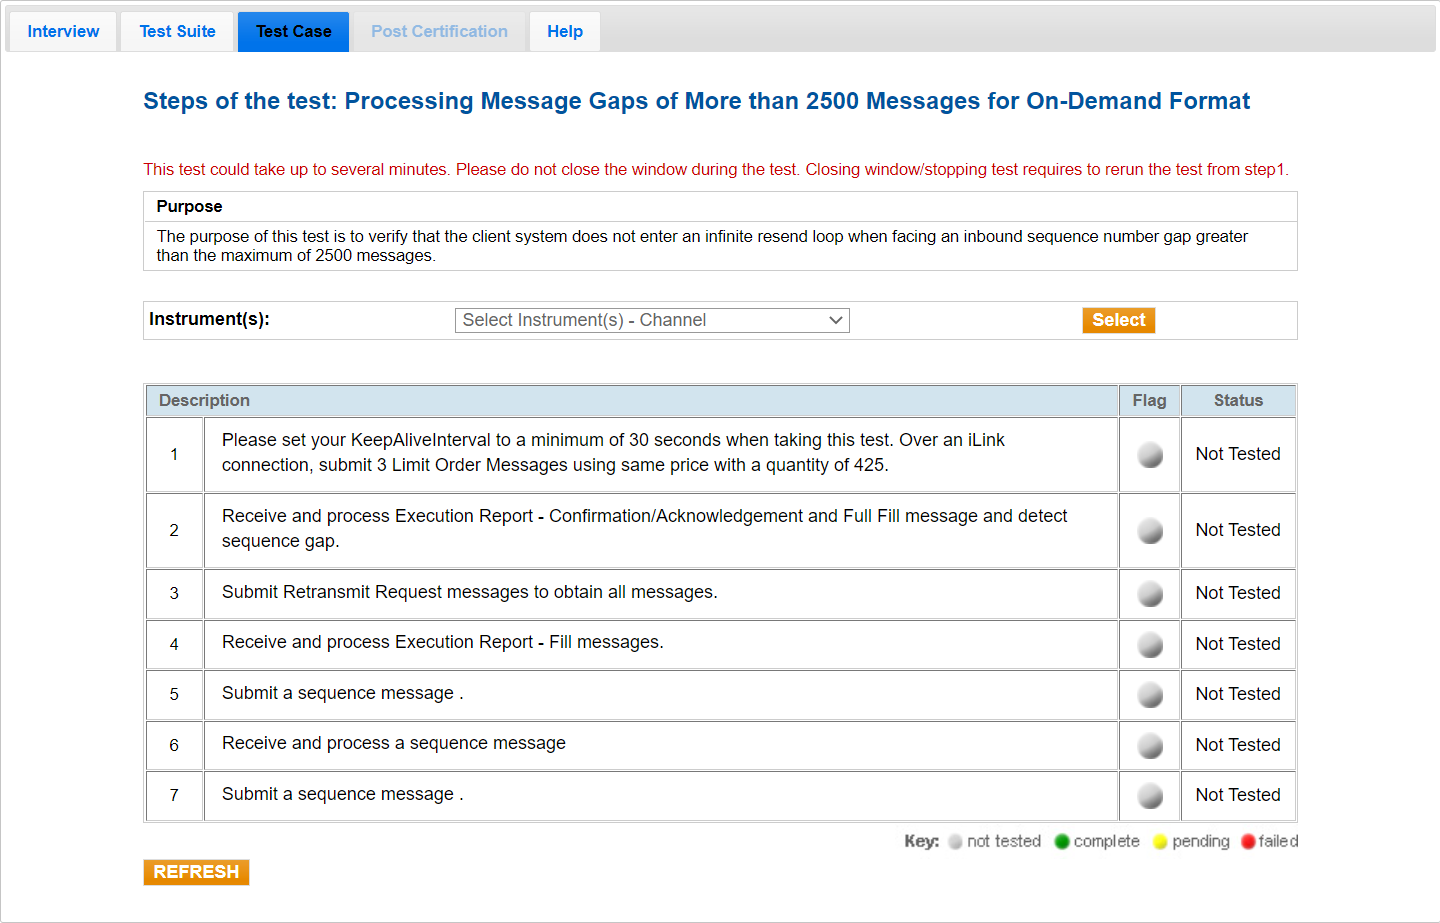Click the step 6 flag circle
The height and width of the screenshot is (923, 1440).
click(x=1150, y=746)
